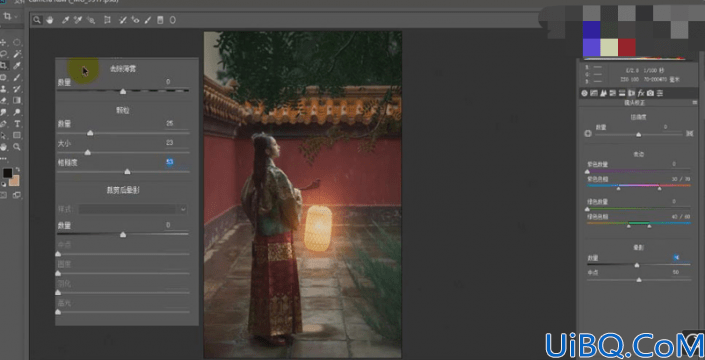Open the Lens Corrections panel menu
This screenshot has height=360, width=705.
(x=694, y=103)
